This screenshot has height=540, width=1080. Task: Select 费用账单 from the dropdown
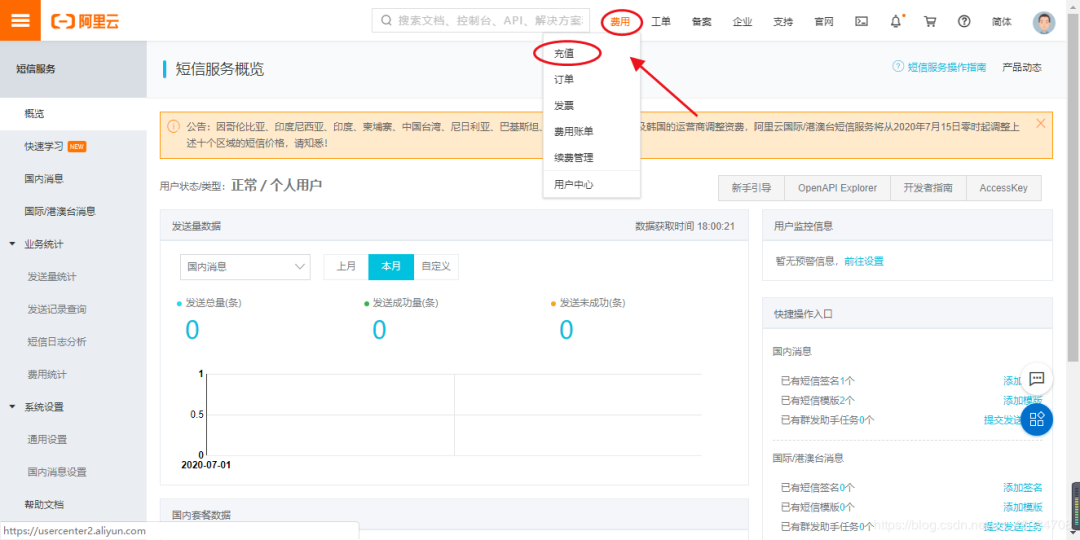574,132
